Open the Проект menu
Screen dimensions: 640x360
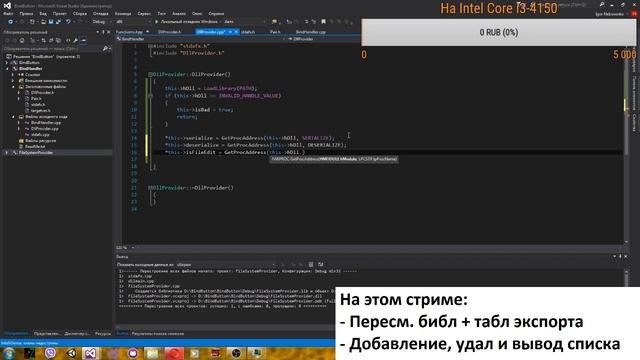[60, 13]
